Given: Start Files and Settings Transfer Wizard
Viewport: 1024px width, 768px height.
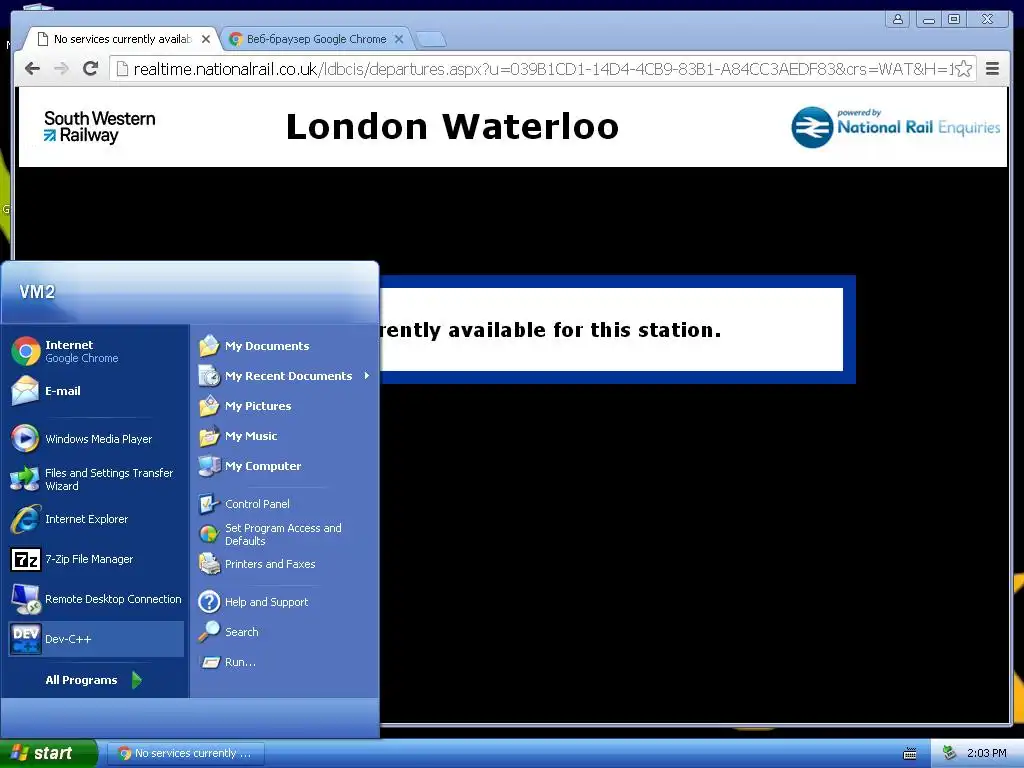Looking at the screenshot, I should pos(95,479).
